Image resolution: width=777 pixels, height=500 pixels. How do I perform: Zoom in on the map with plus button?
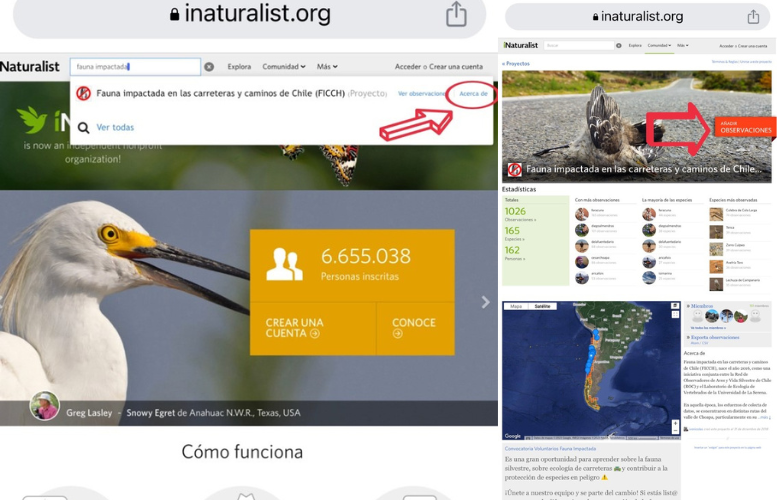click(675, 423)
